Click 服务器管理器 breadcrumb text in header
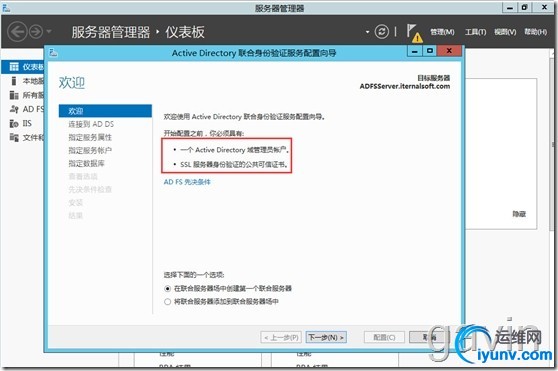The height and width of the screenshot is (371, 558). (111, 32)
